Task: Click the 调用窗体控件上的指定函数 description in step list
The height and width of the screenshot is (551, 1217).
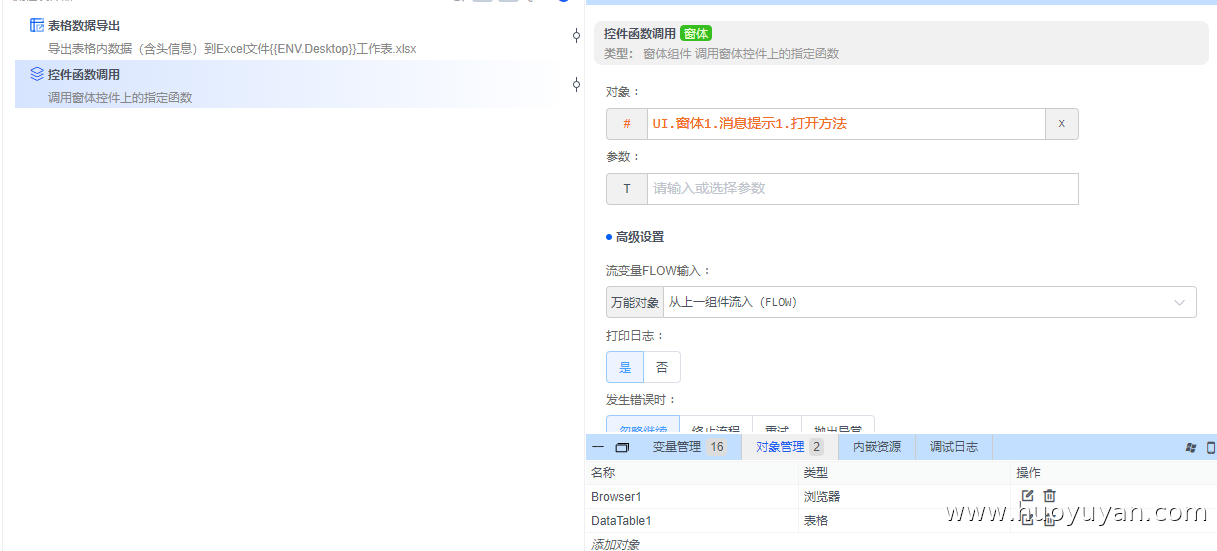Action: click(120, 97)
